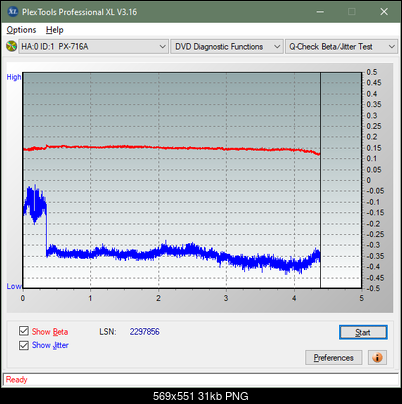Toggle the Show Beta checkbox
Viewport: 402px width, 404px height.
(24, 331)
